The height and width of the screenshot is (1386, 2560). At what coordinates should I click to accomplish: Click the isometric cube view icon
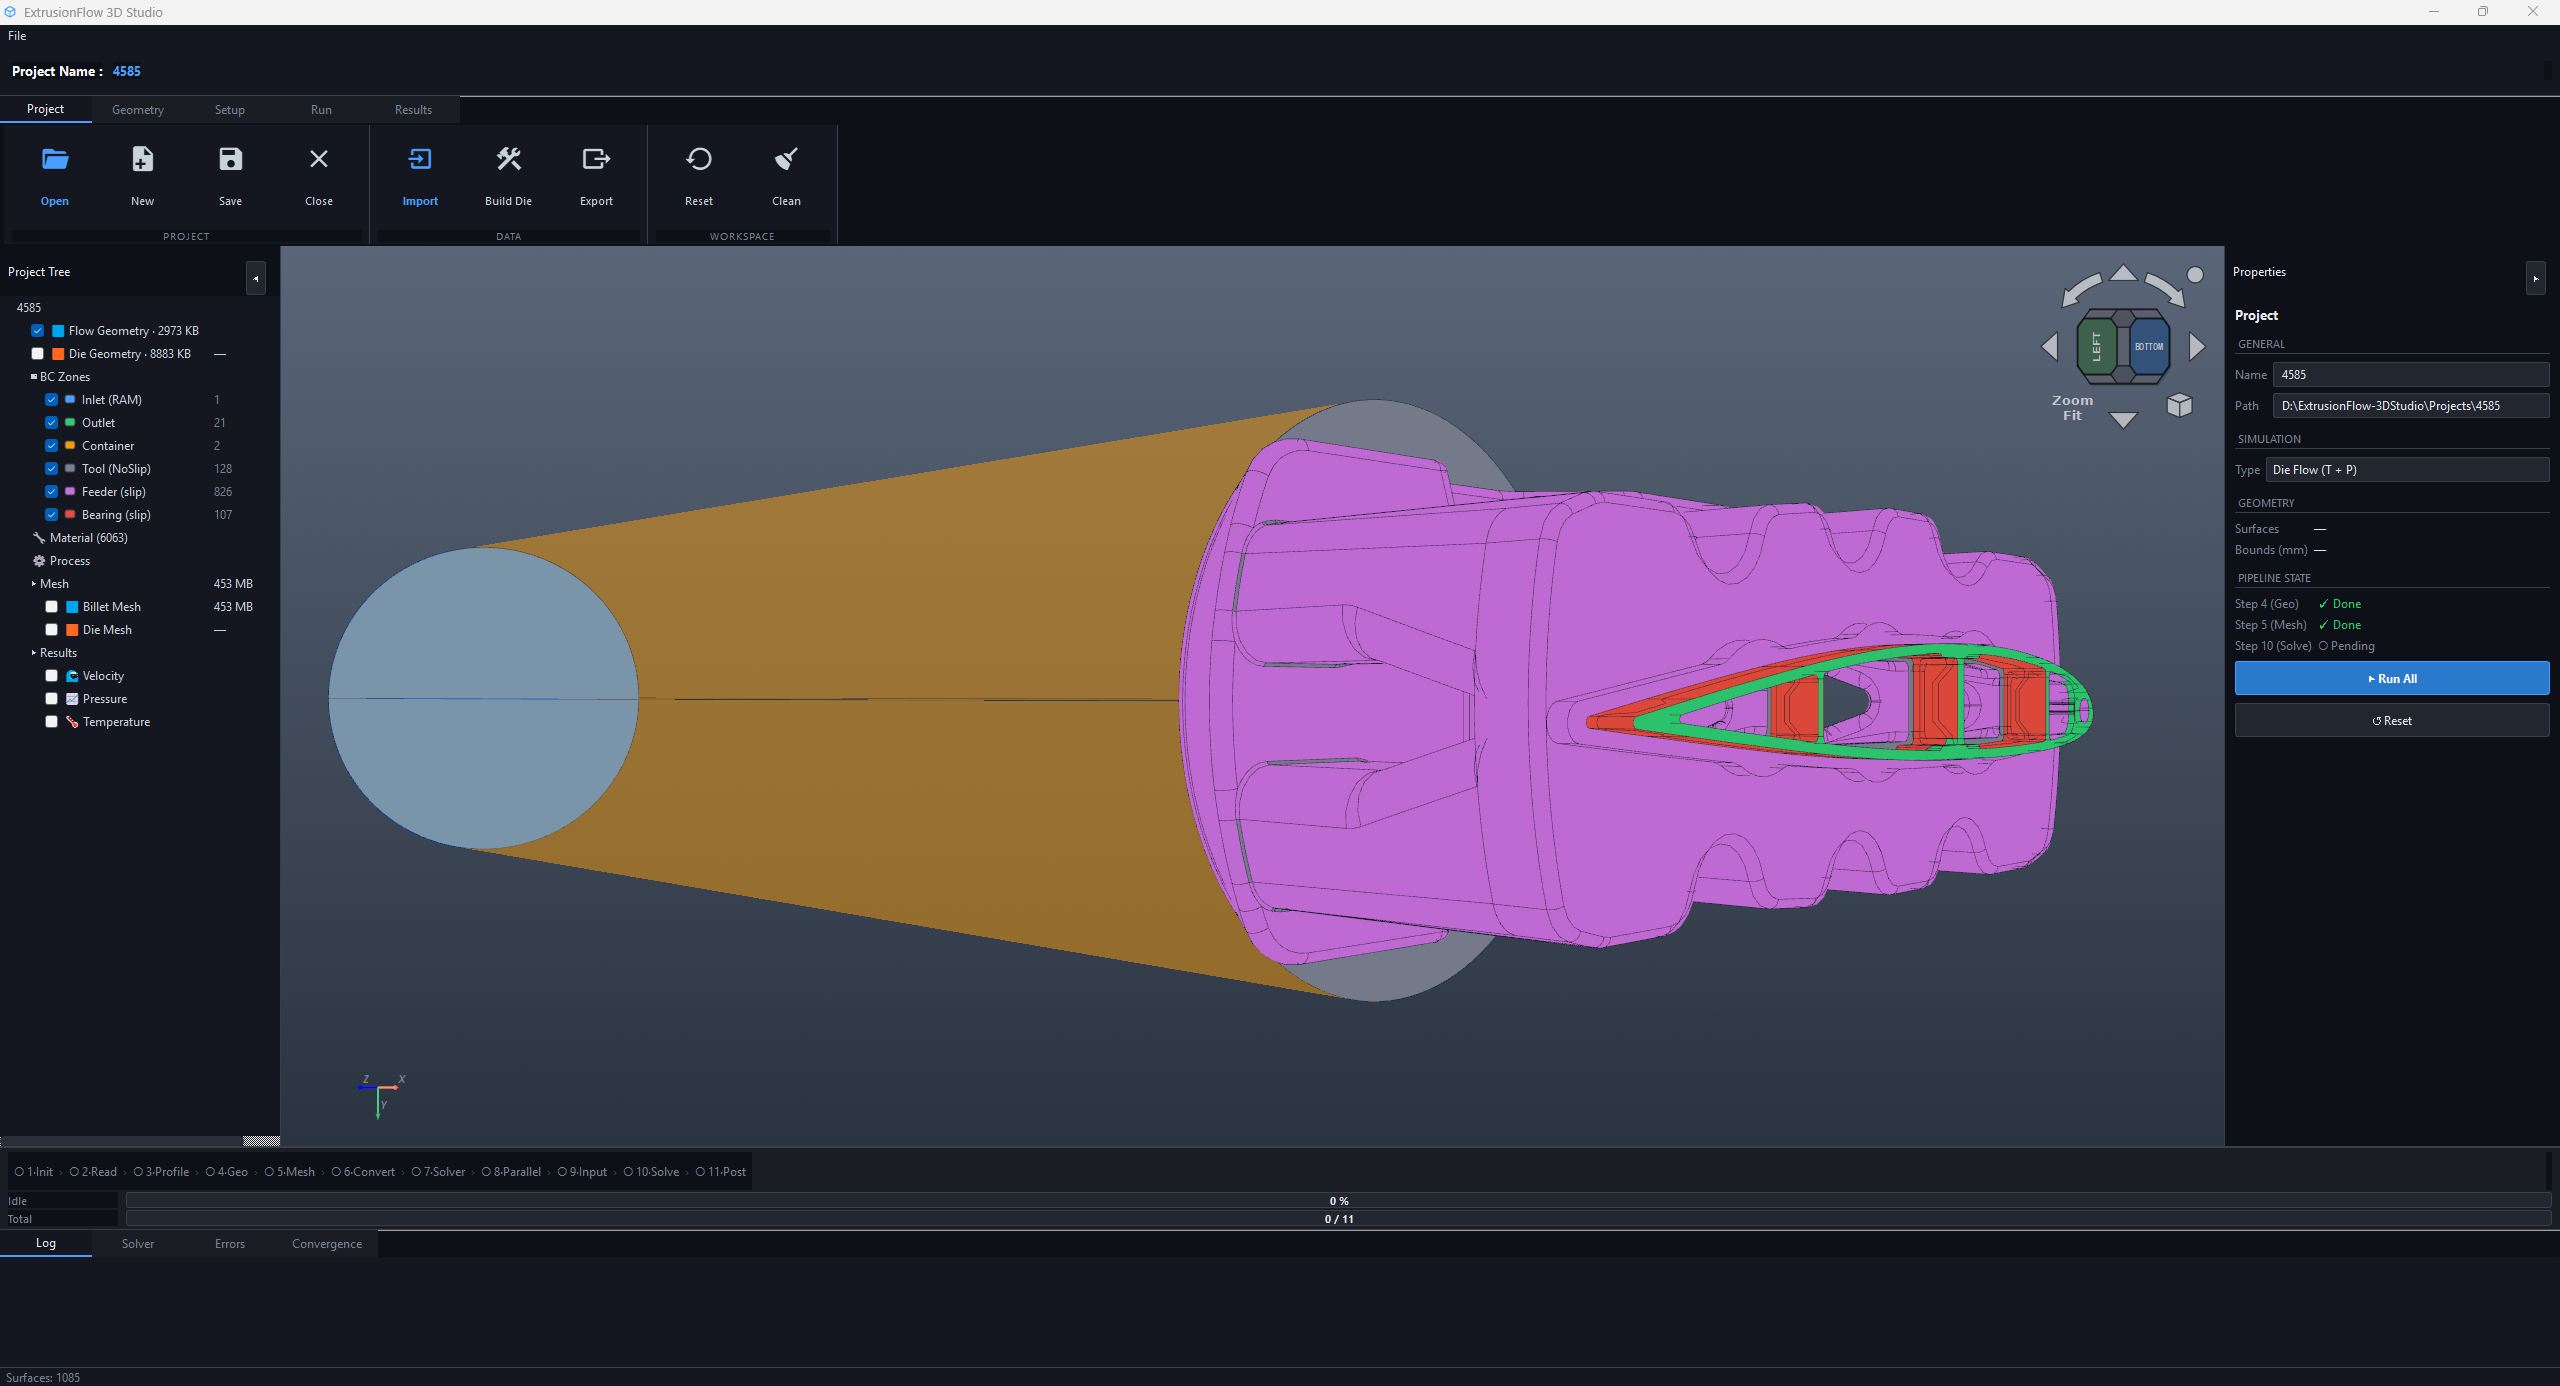2180,405
